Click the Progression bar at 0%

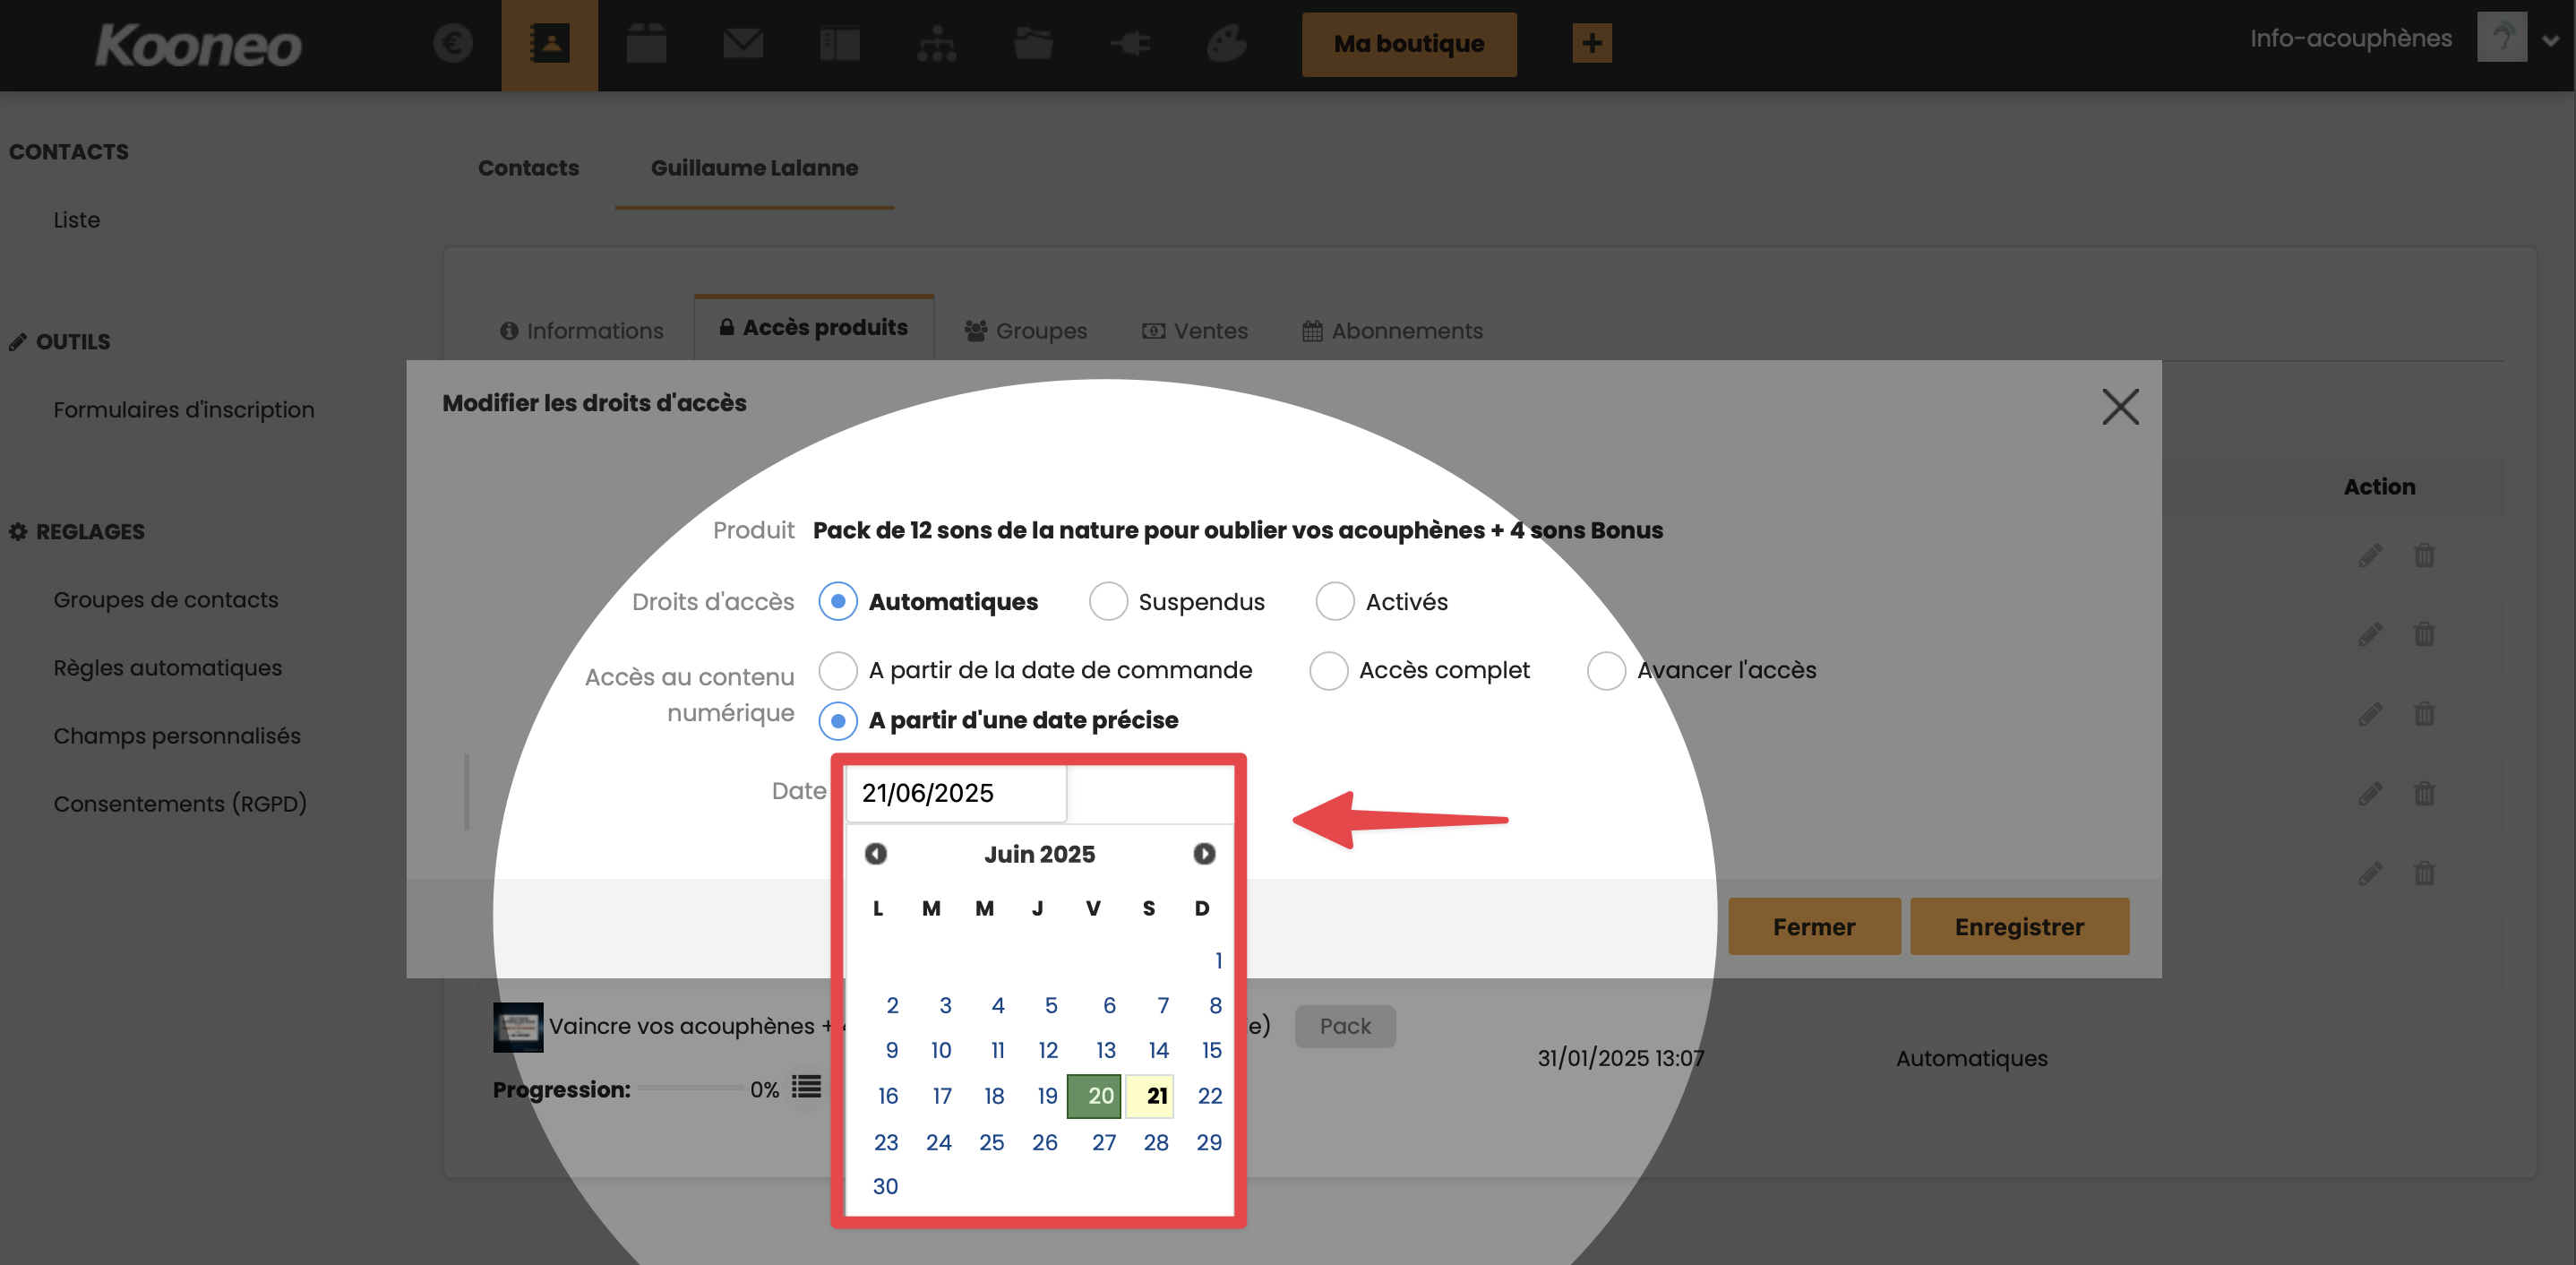pyautogui.click(x=690, y=1088)
